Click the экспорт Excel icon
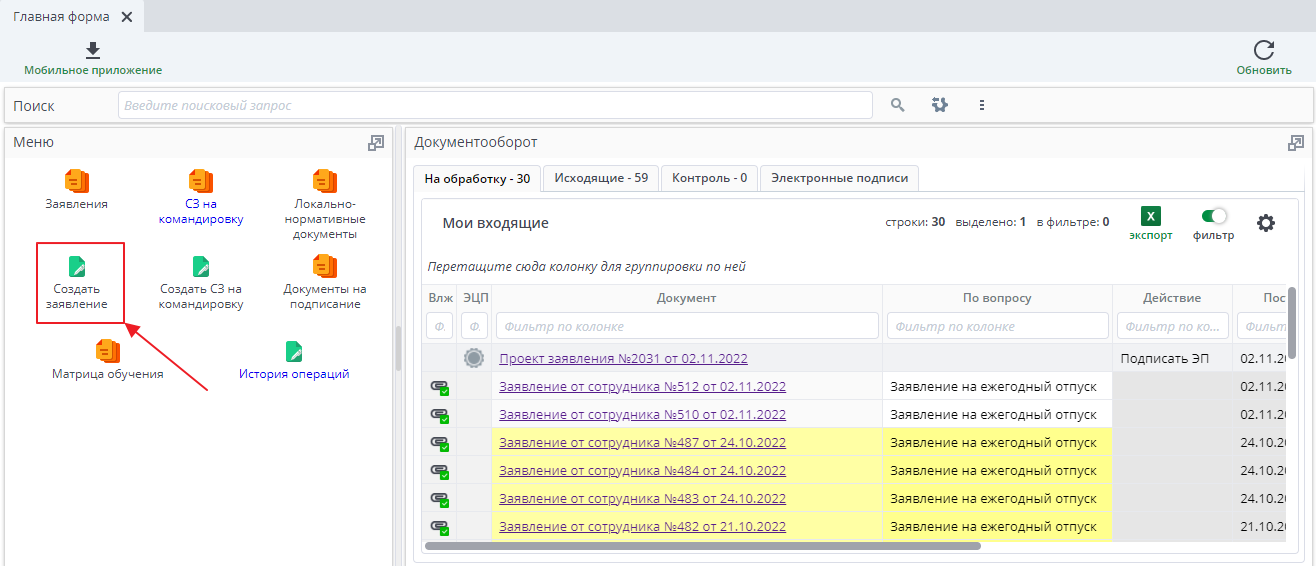The height and width of the screenshot is (566, 1316). pos(1150,217)
